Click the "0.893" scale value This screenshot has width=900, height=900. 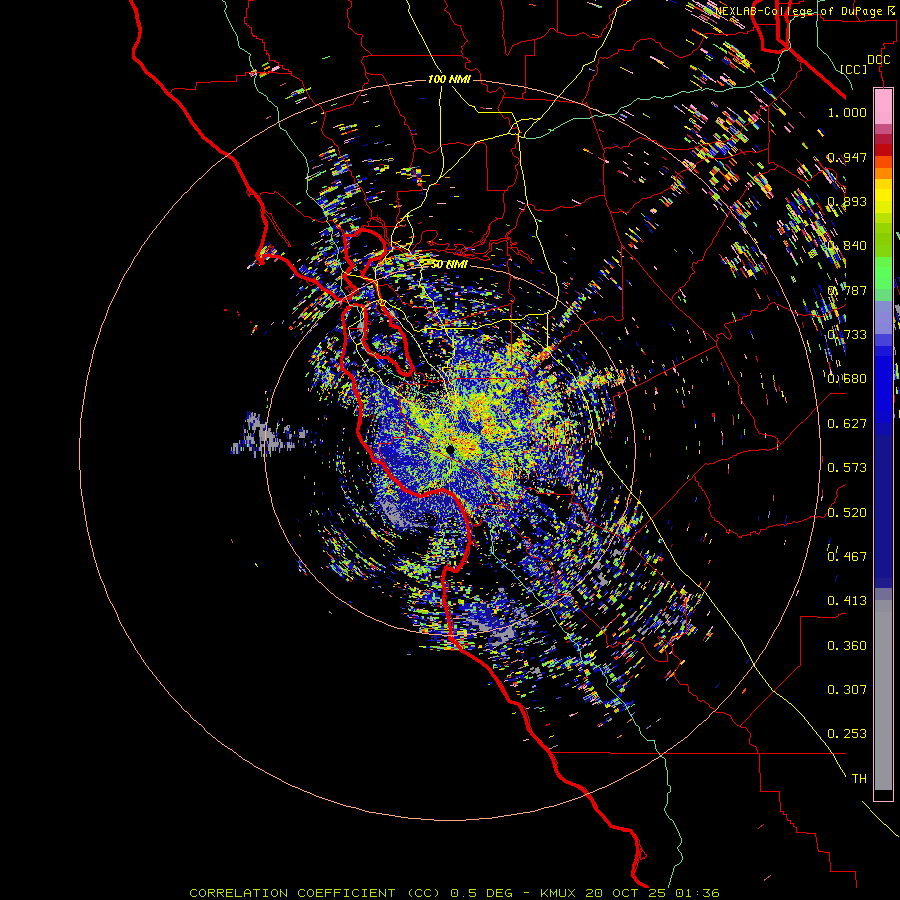pos(847,201)
